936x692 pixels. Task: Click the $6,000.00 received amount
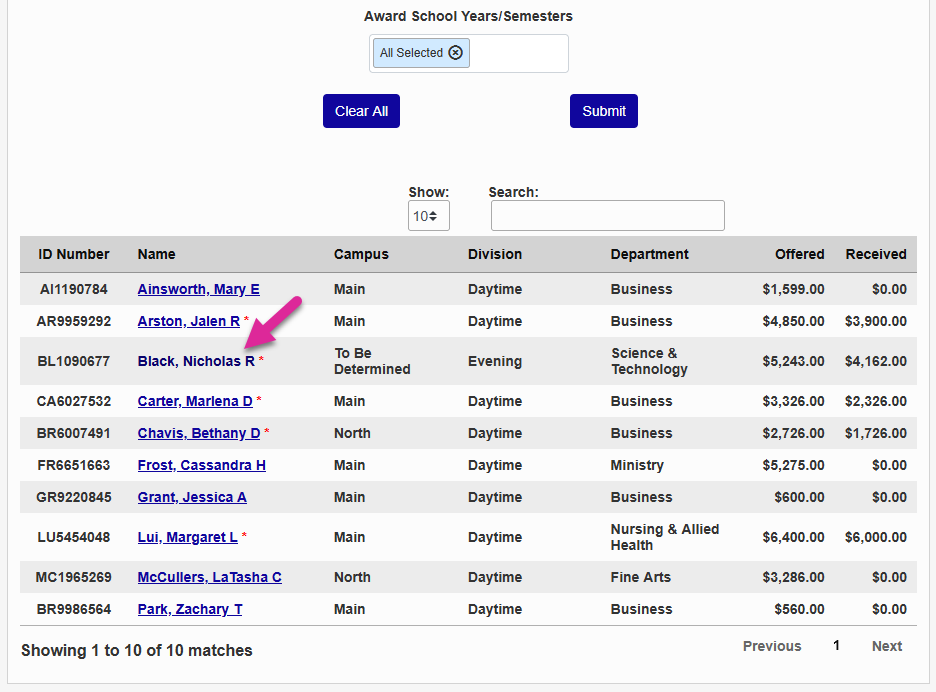[x=876, y=537]
